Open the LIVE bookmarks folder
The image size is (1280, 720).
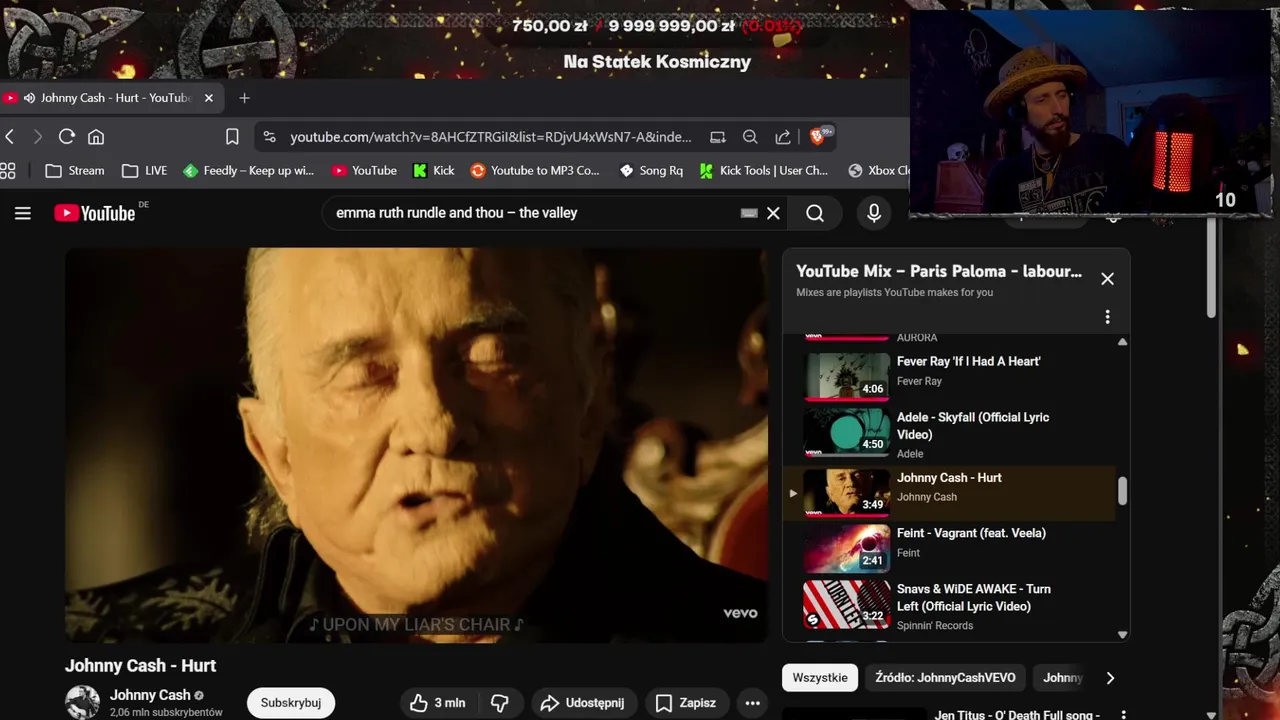click(145, 171)
